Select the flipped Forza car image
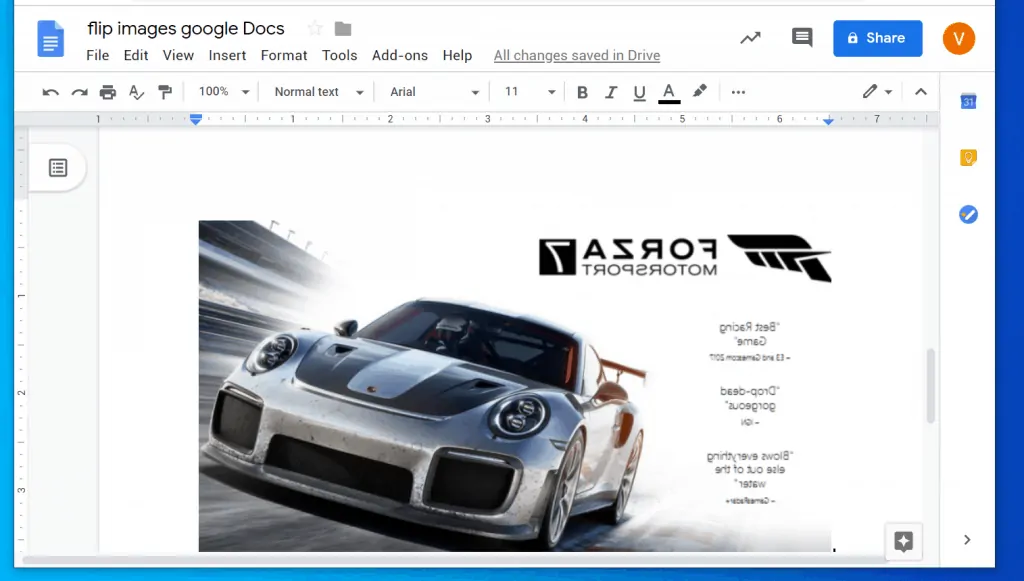Viewport: 1024px width, 581px height. [x=515, y=386]
